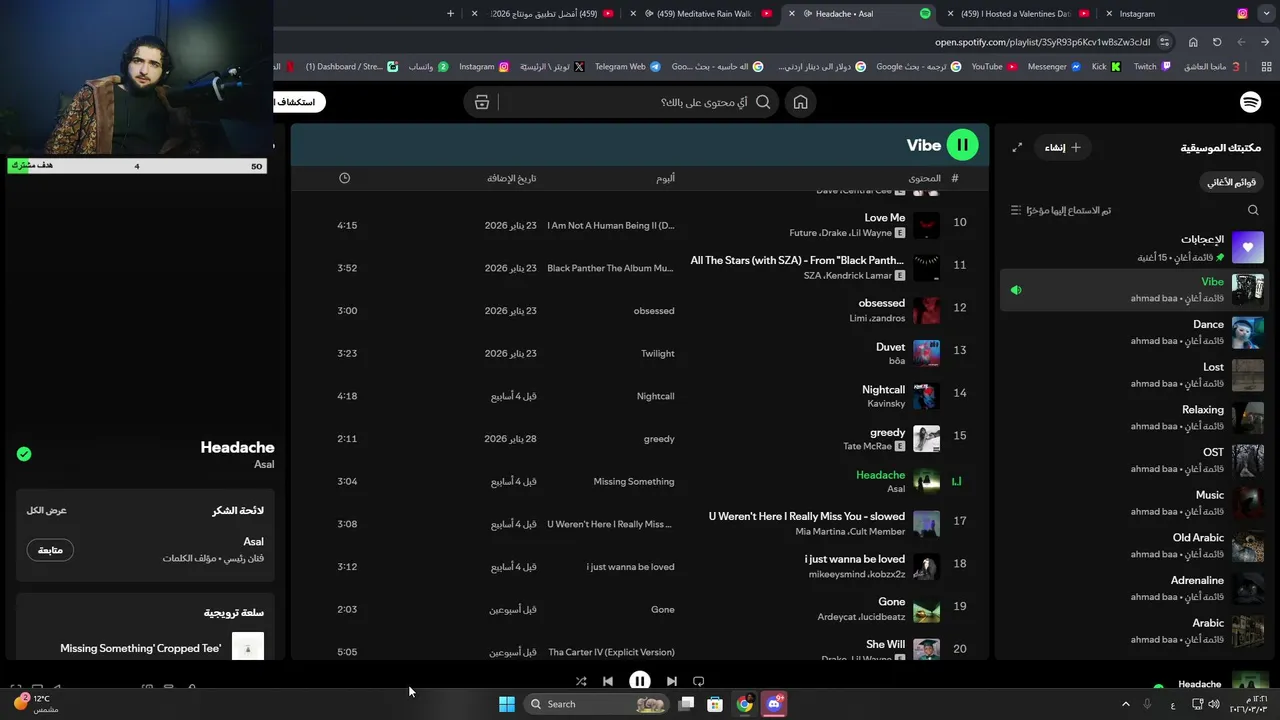Open the Adrenaline playlist
The image size is (1280, 720).
(x=1134, y=588)
